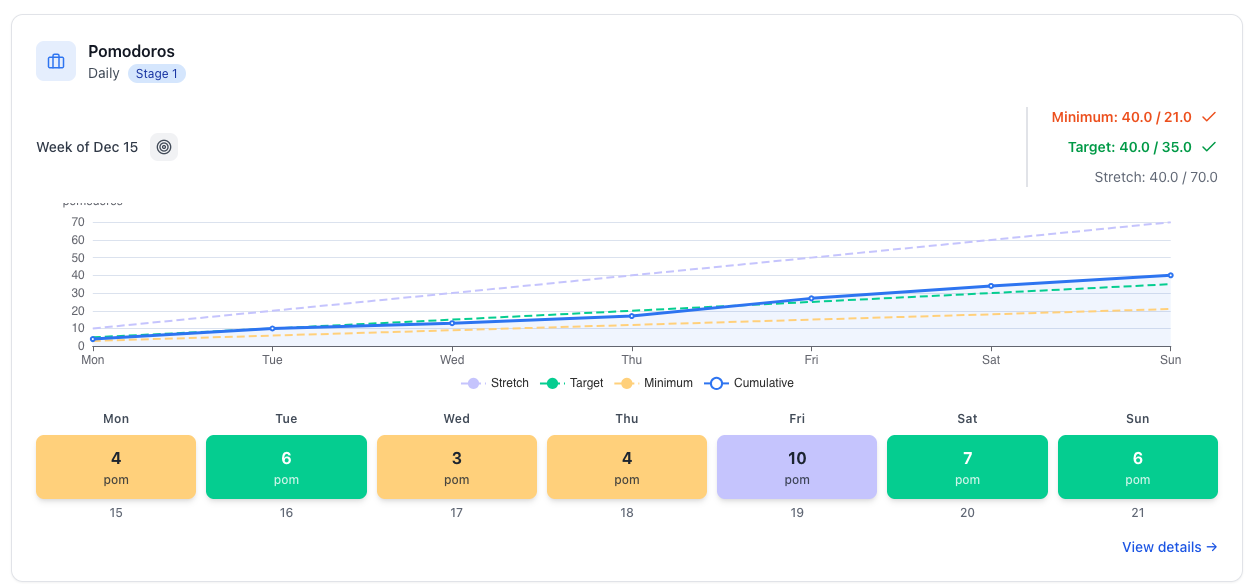Toggle the Cumulative line in chart legend
The height and width of the screenshot is (584, 1249).
[x=749, y=383]
